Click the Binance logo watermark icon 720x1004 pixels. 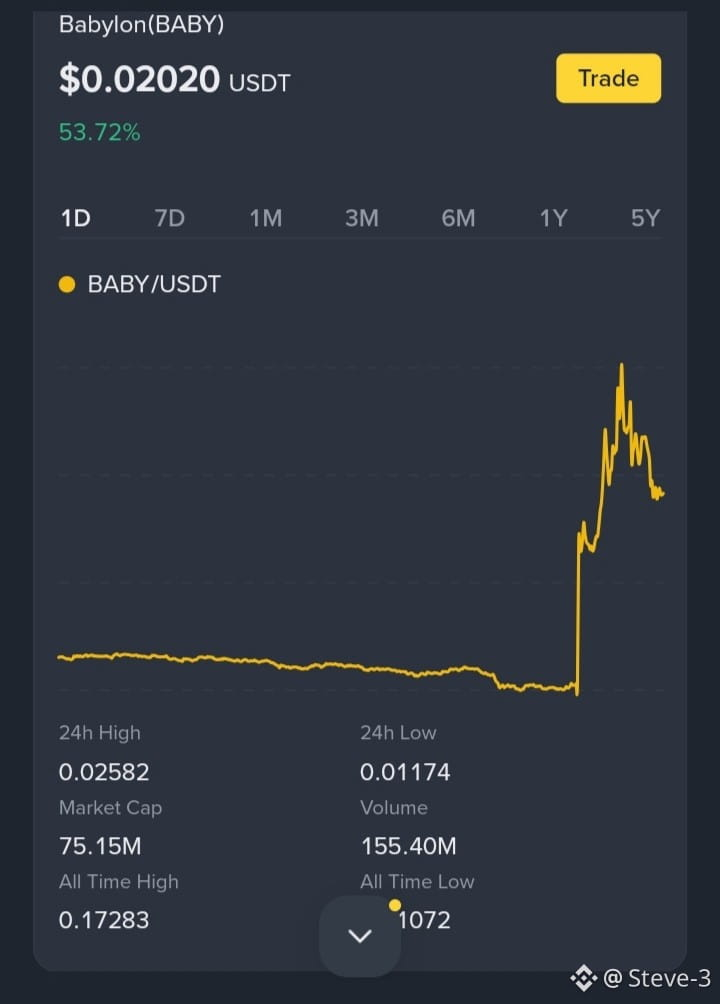click(583, 978)
